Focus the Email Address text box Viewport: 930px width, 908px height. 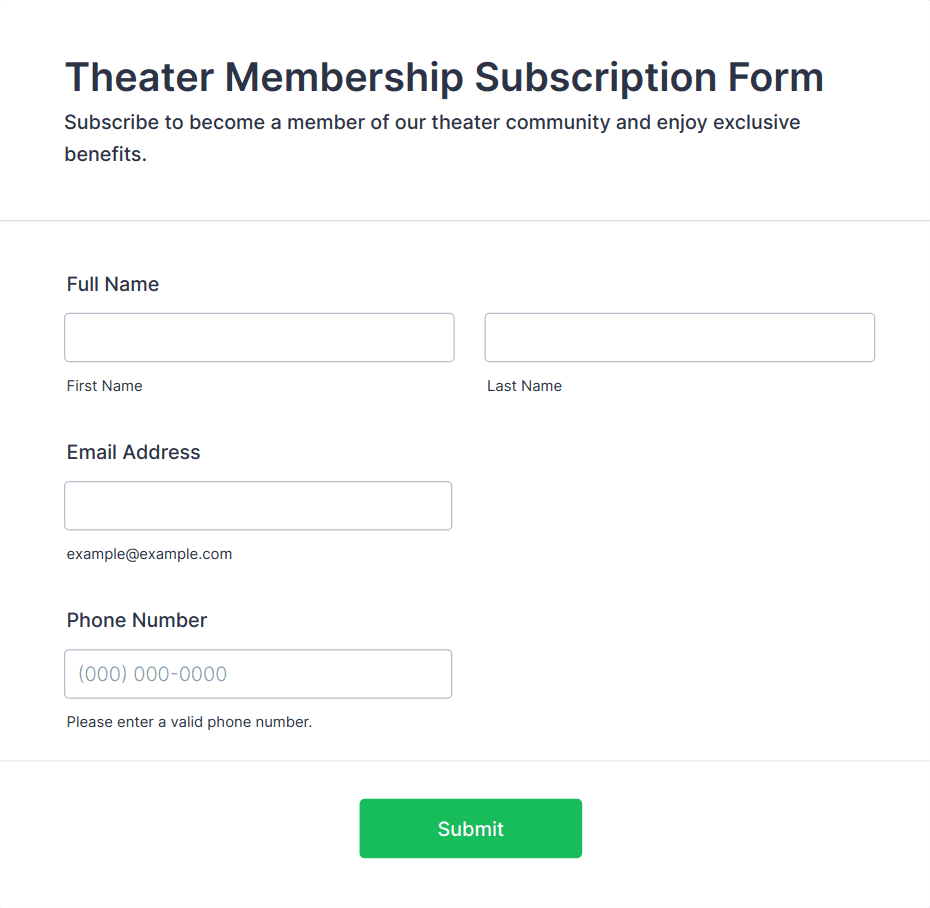pos(258,506)
